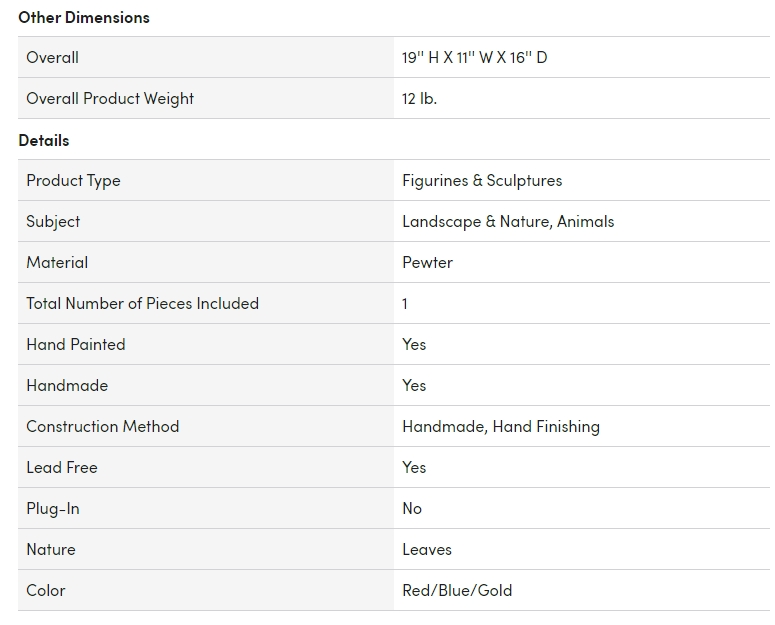This screenshot has width=775, height=625.
Task: Click the Total Number of Pieces Included label
Action: click(x=142, y=303)
